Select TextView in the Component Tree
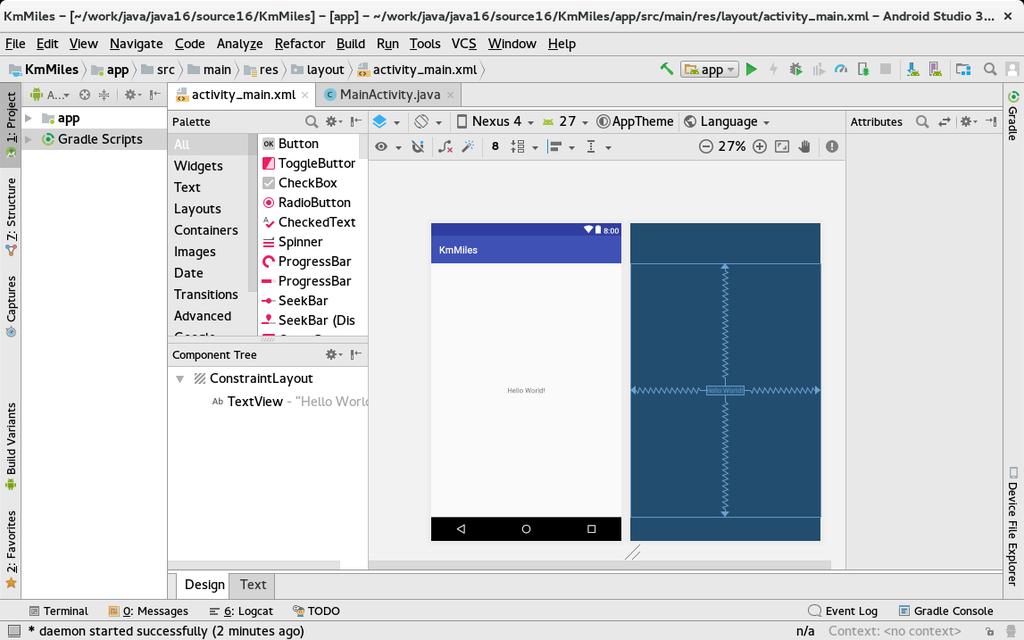1024x640 pixels. (255, 402)
